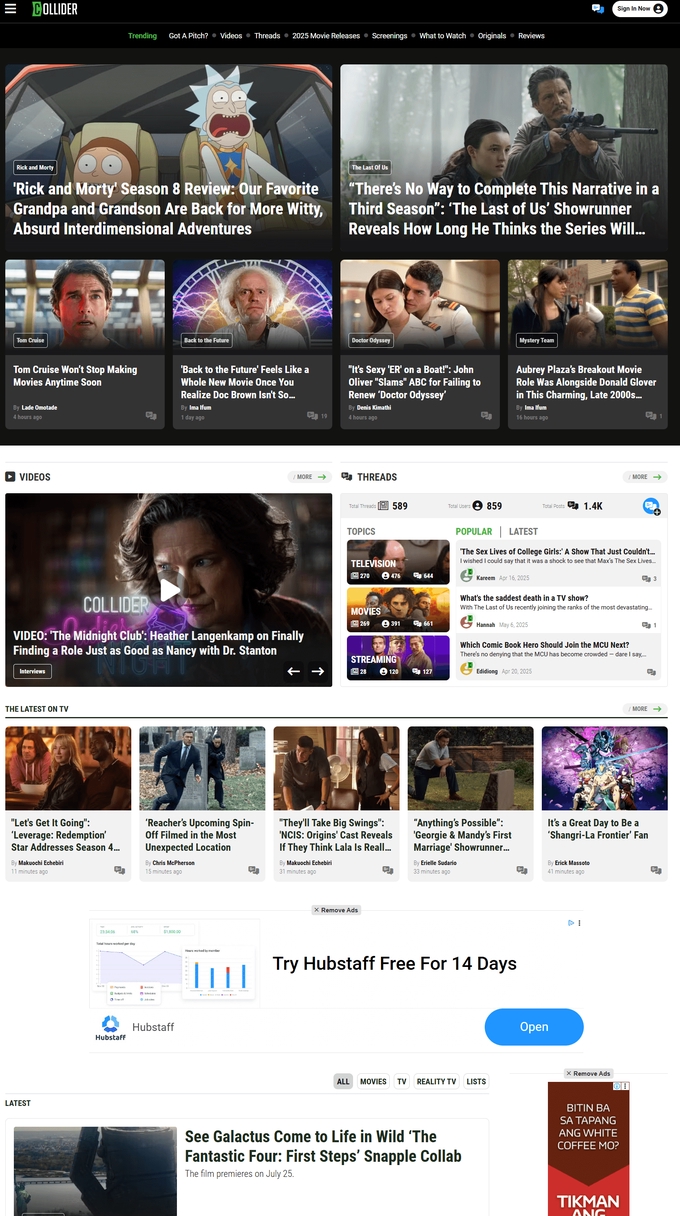The width and height of the screenshot is (680, 1216).
Task: Open comments icon on Leverage card
Action: tap(120, 870)
